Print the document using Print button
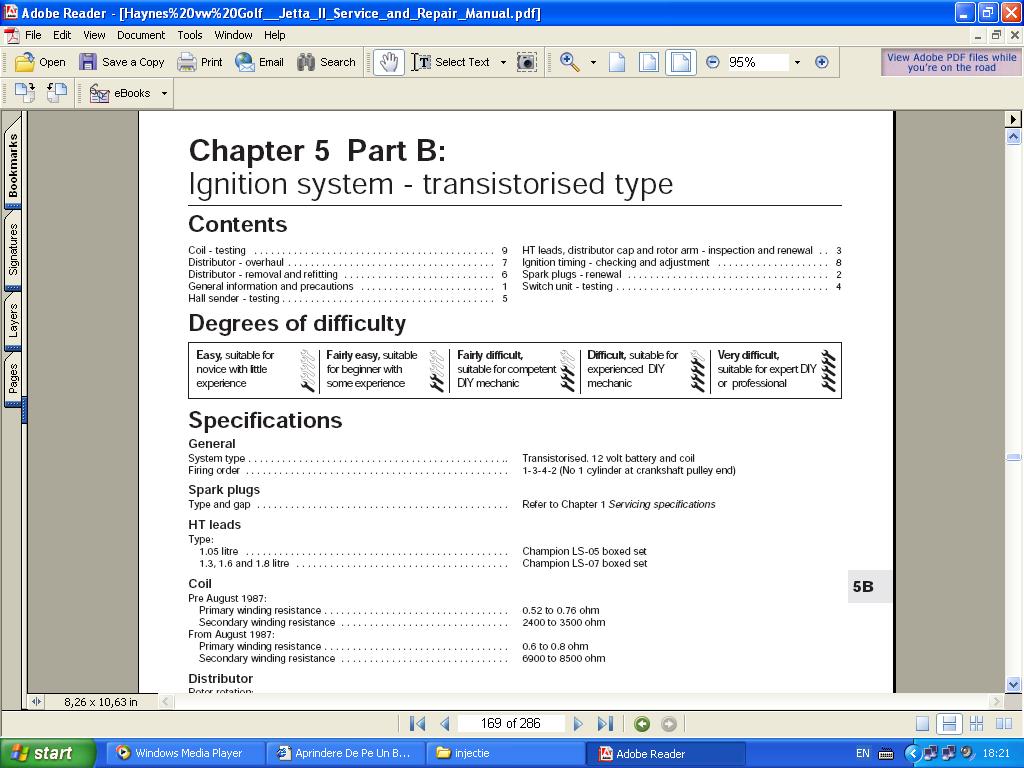 200,62
